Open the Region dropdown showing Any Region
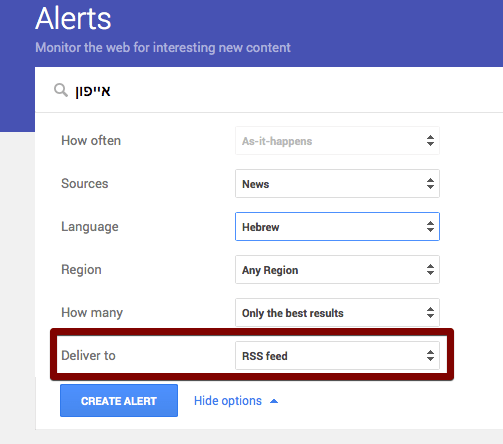The image size is (503, 444). (x=337, y=270)
